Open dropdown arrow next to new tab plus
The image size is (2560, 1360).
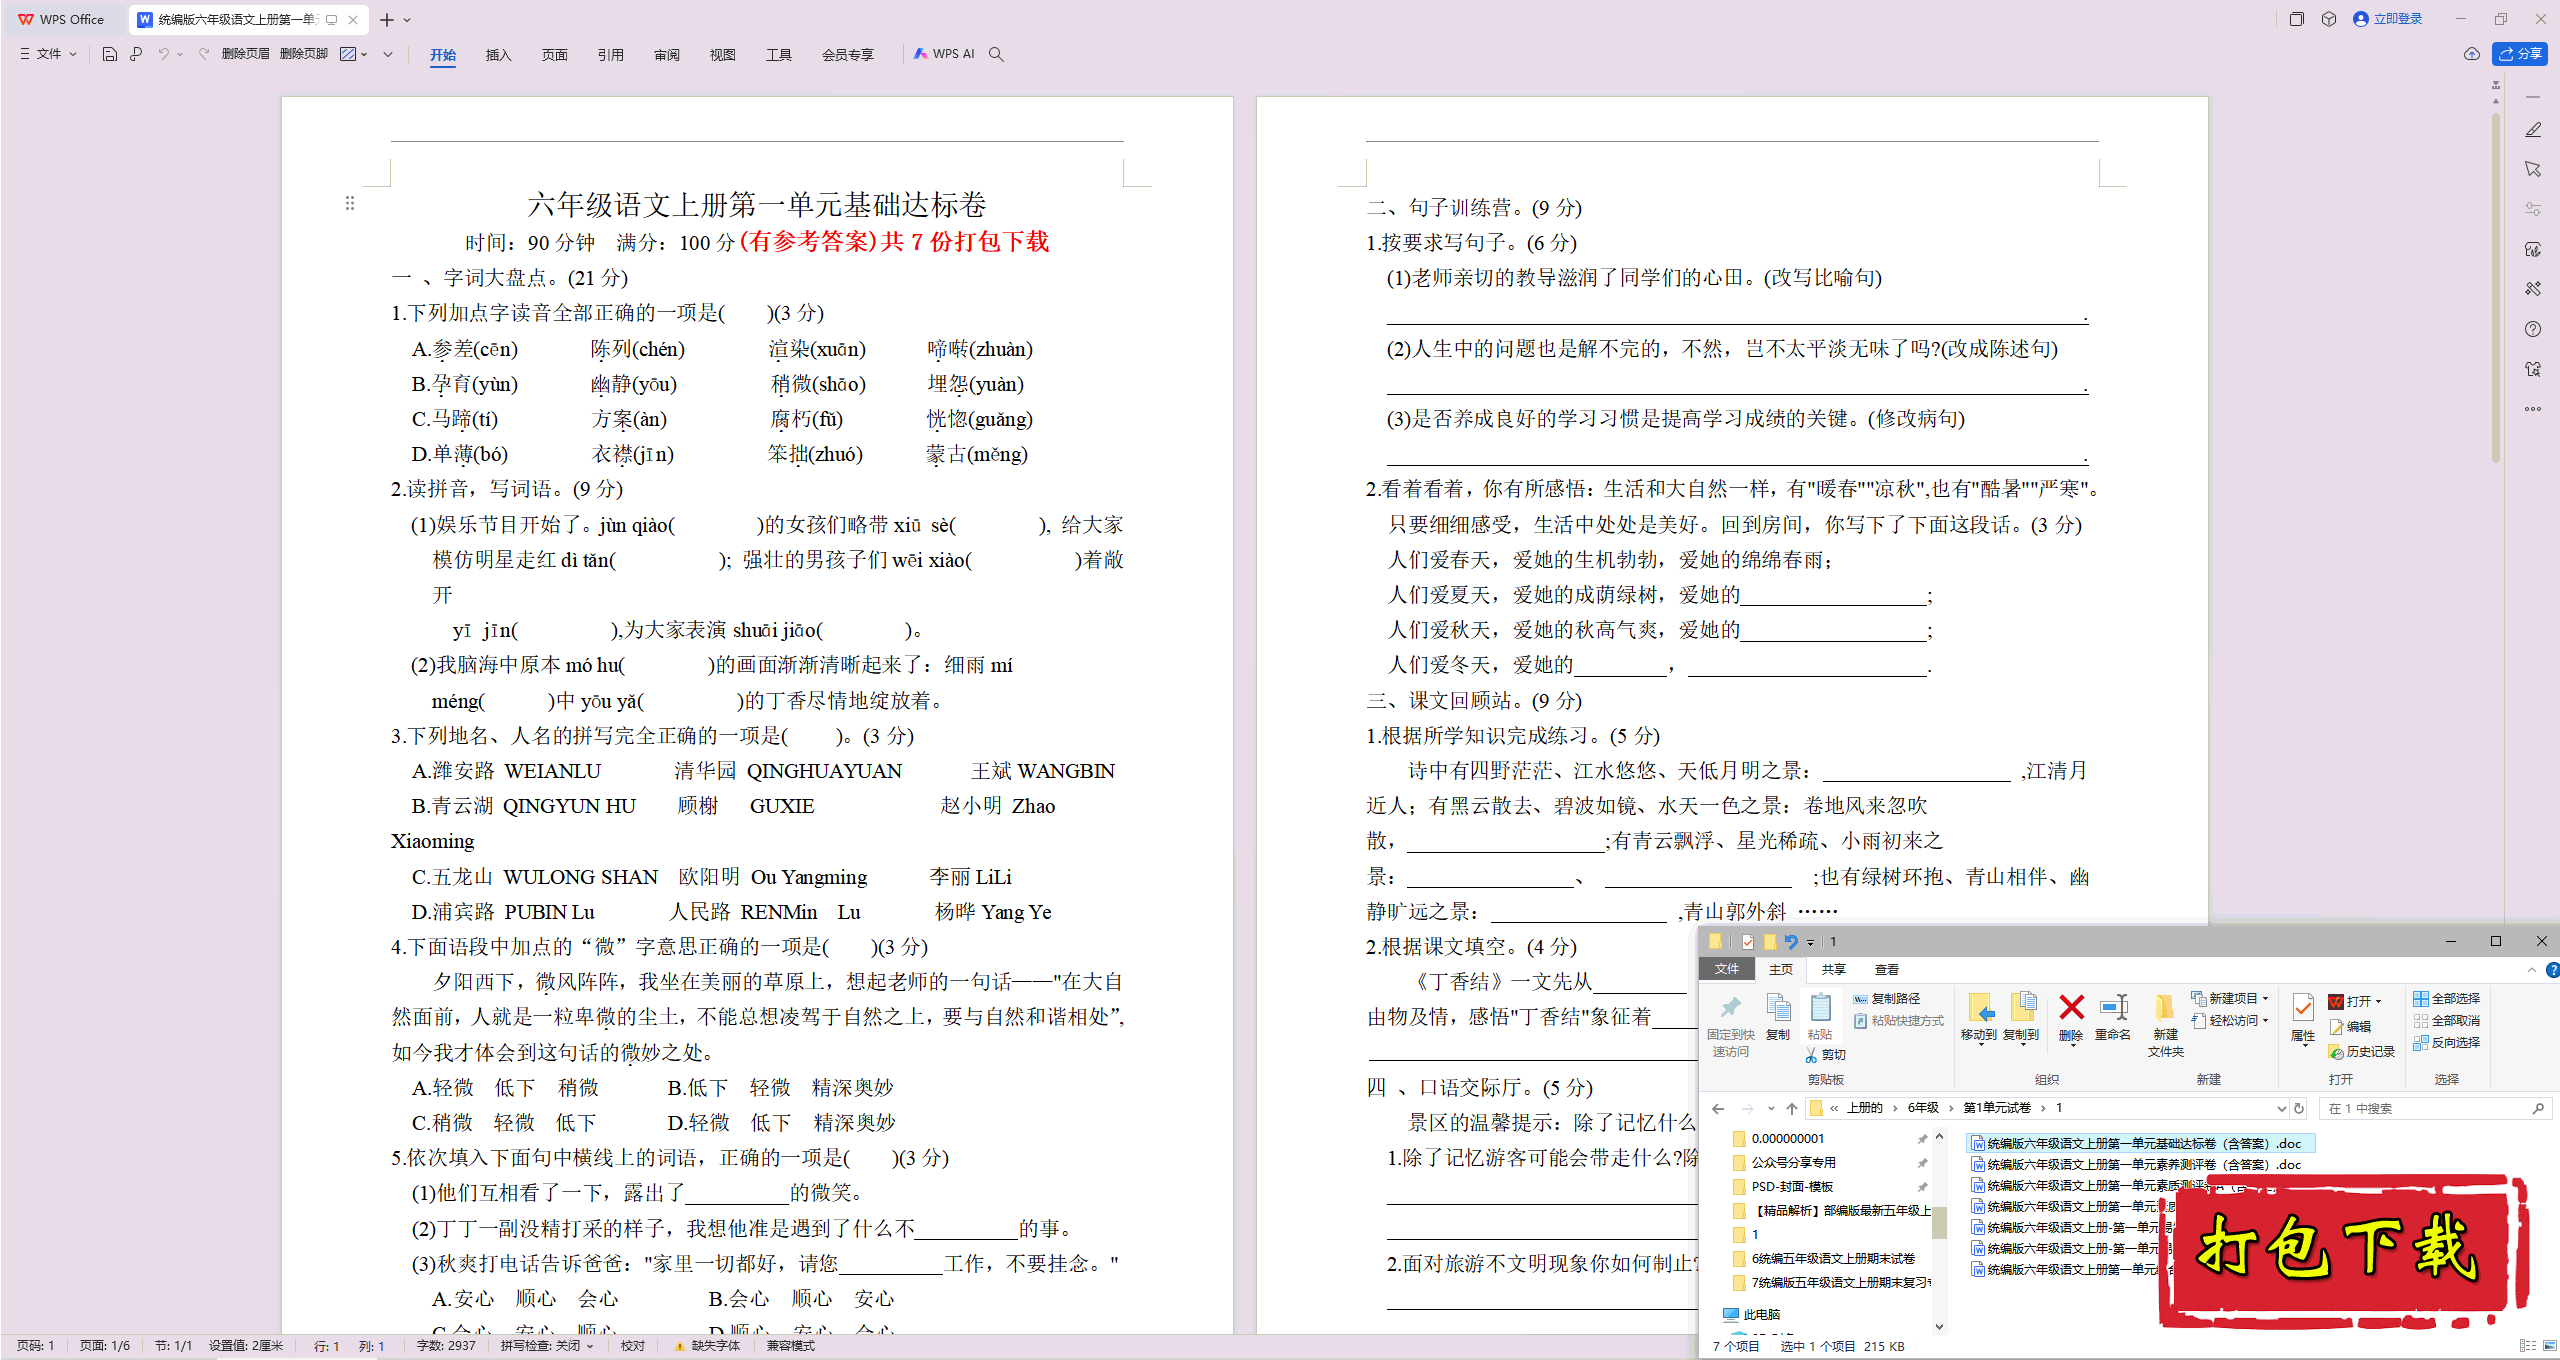[407, 20]
